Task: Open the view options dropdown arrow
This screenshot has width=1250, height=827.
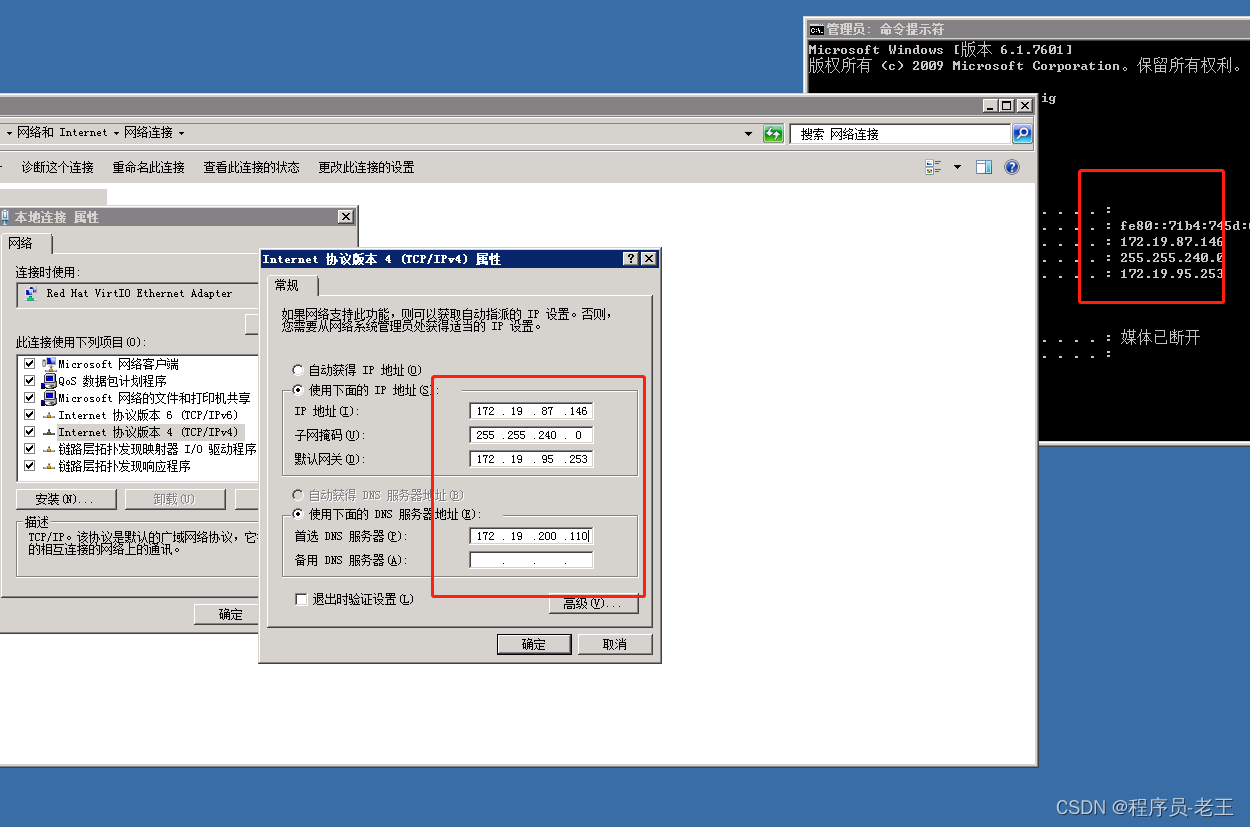Action: [x=957, y=168]
